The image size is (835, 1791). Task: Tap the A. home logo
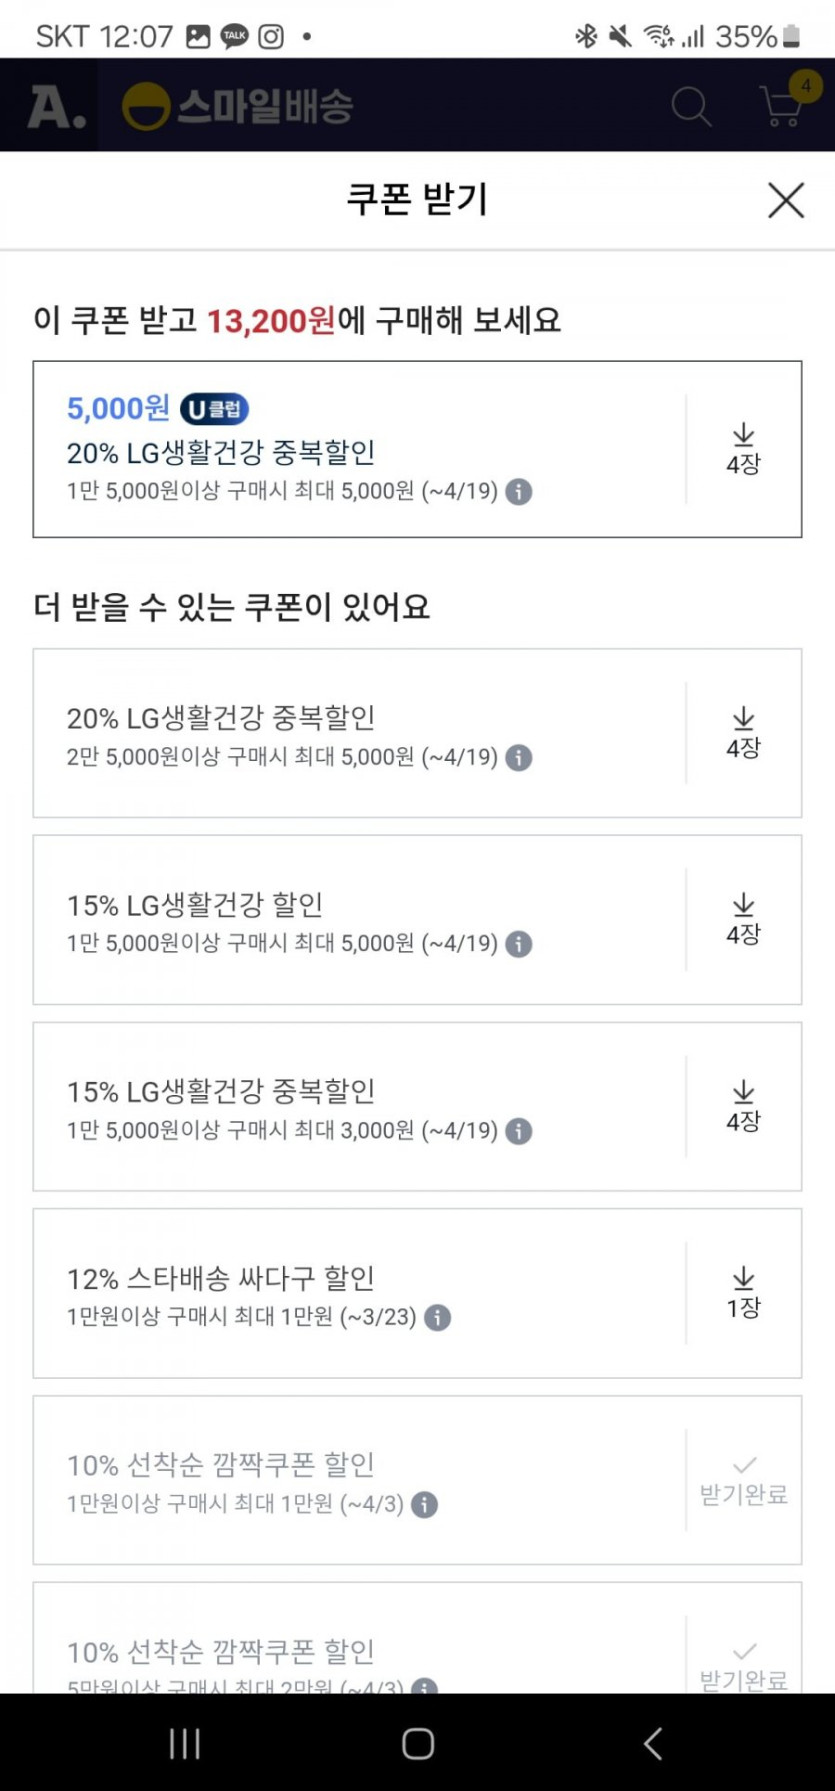[55, 106]
